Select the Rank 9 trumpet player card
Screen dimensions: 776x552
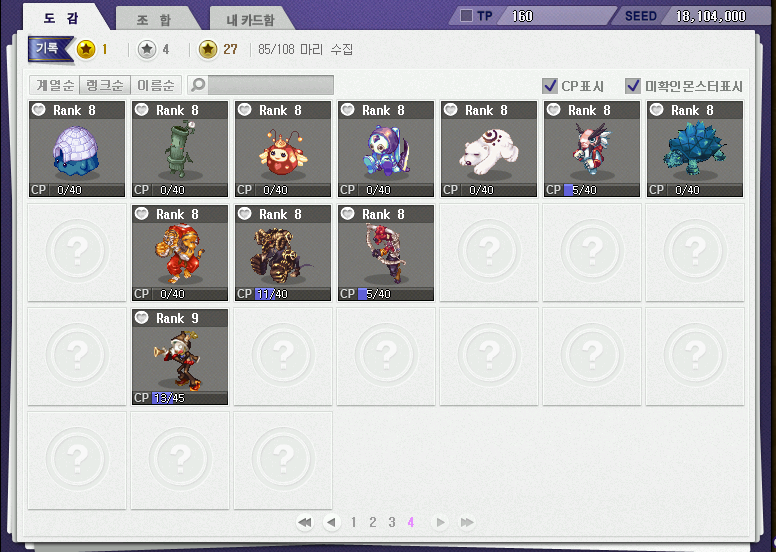180,357
